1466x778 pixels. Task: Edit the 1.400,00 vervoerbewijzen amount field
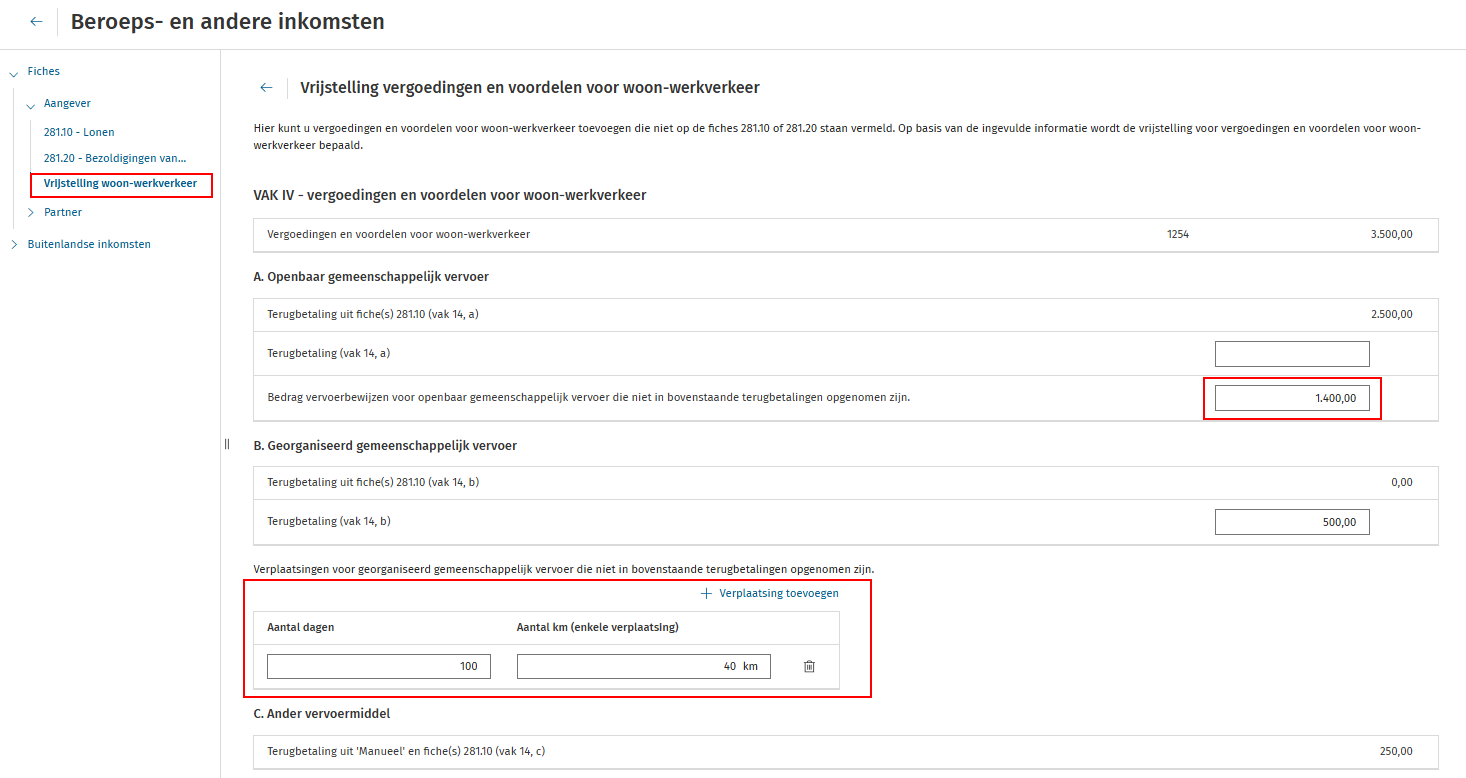click(1291, 398)
